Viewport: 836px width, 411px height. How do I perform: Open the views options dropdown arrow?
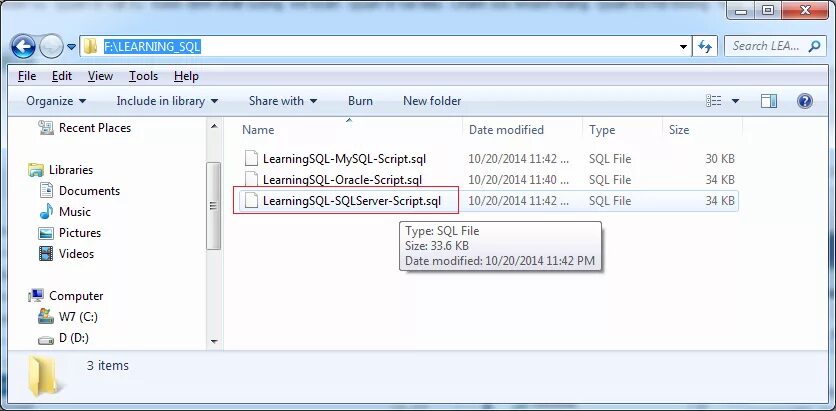pyautogui.click(x=735, y=101)
